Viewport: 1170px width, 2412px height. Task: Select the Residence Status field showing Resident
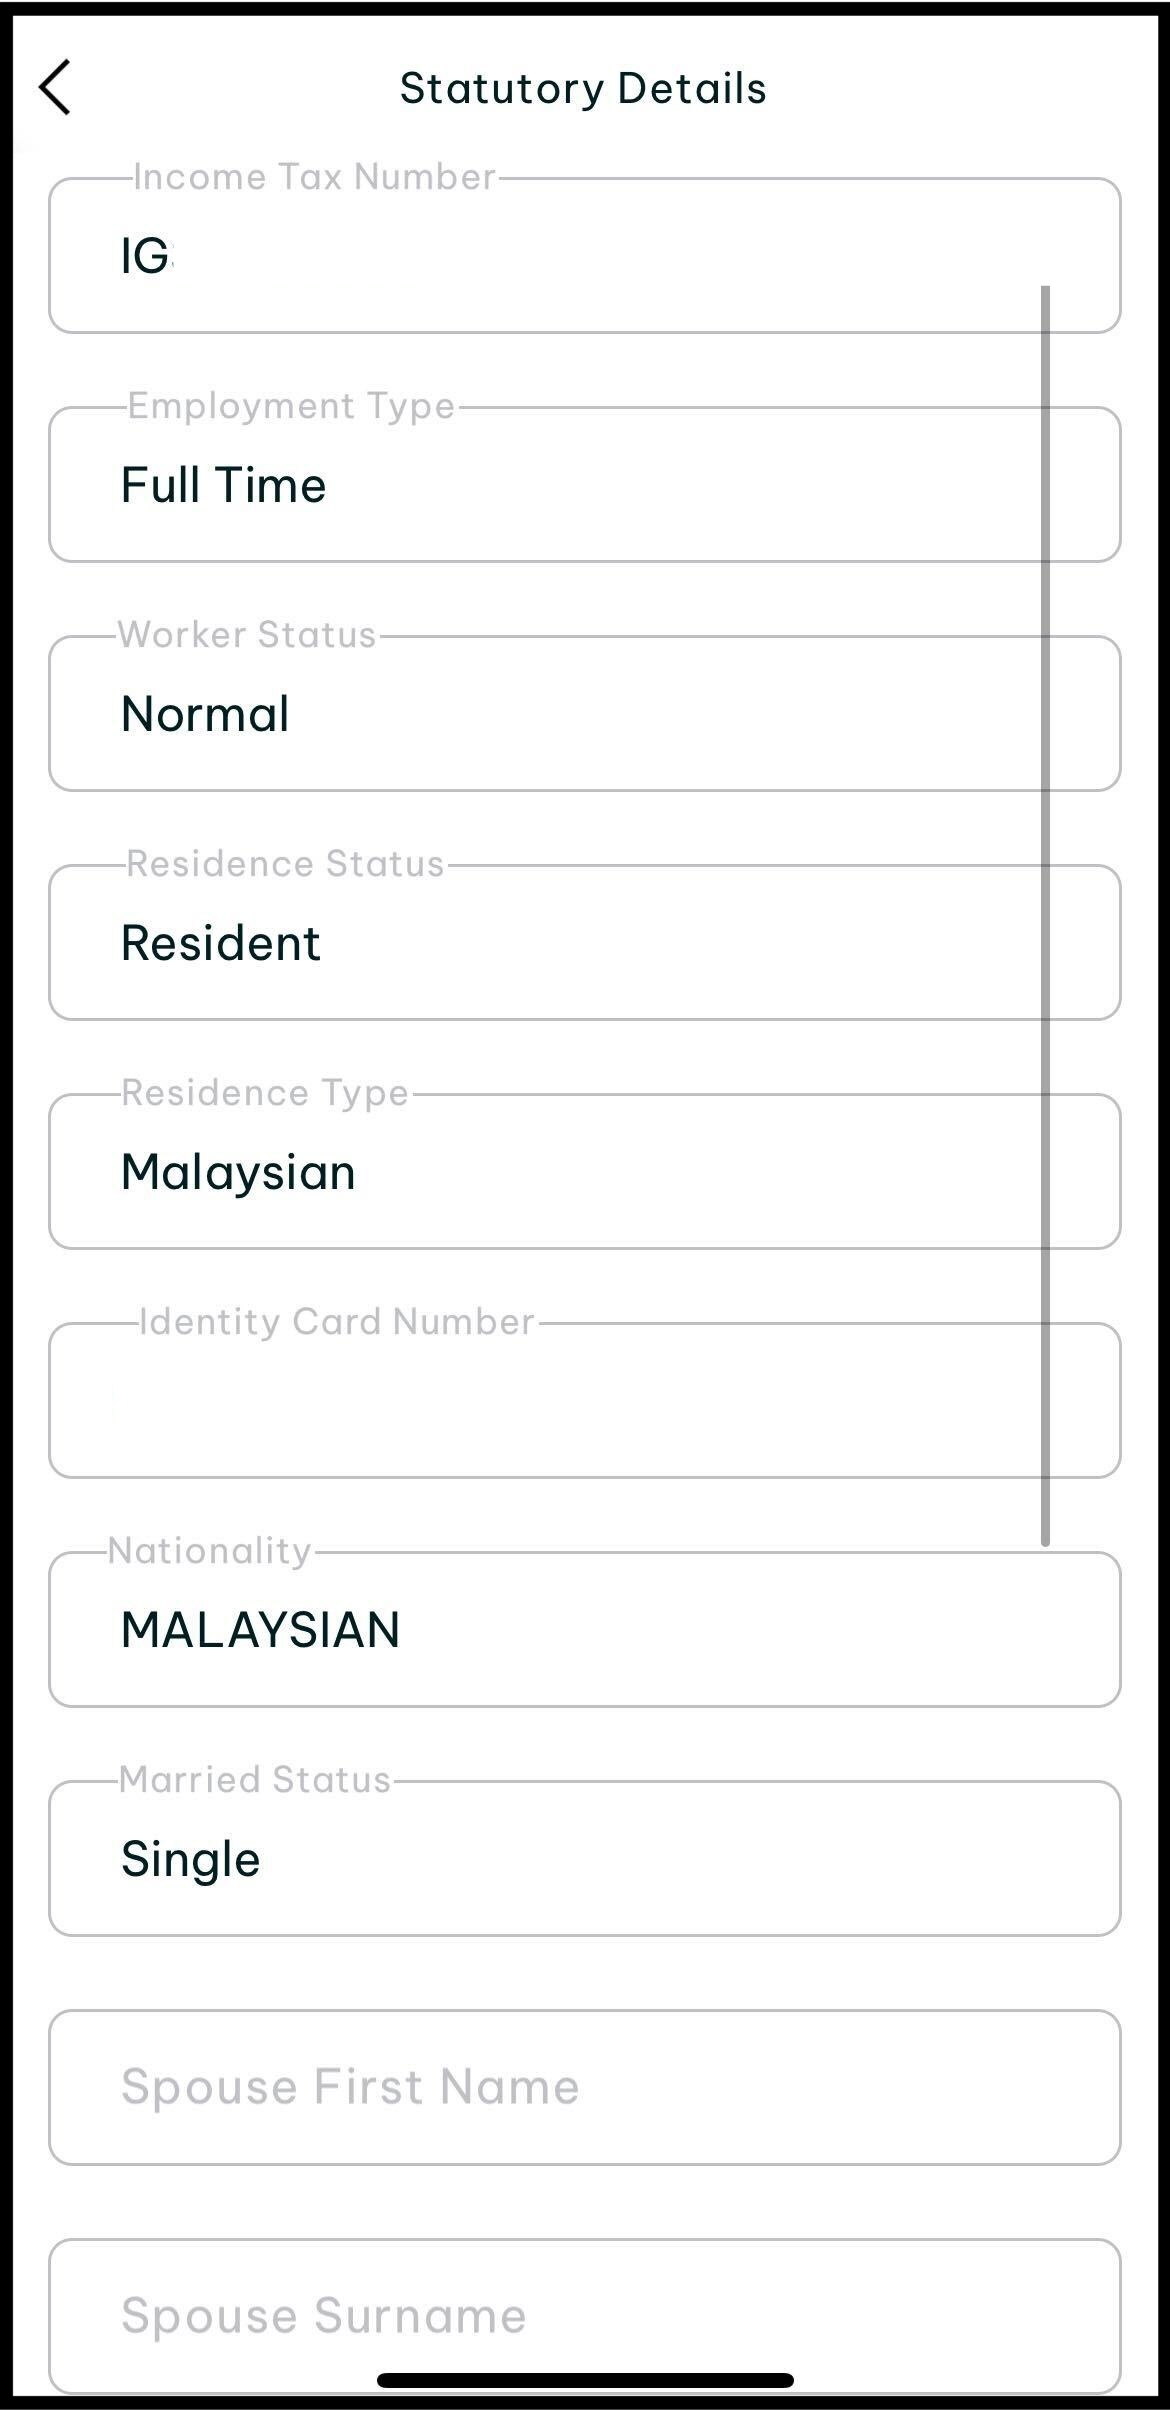[x=584, y=943]
